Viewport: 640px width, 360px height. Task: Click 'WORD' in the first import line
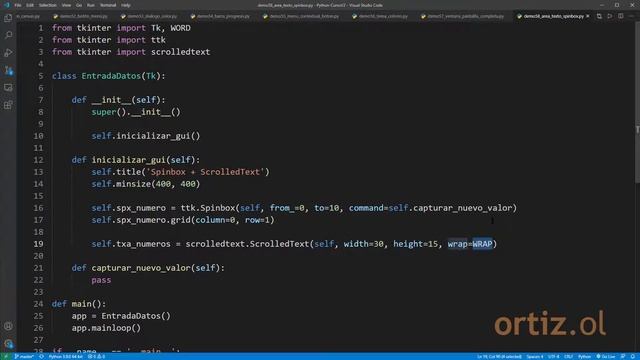(180, 28)
